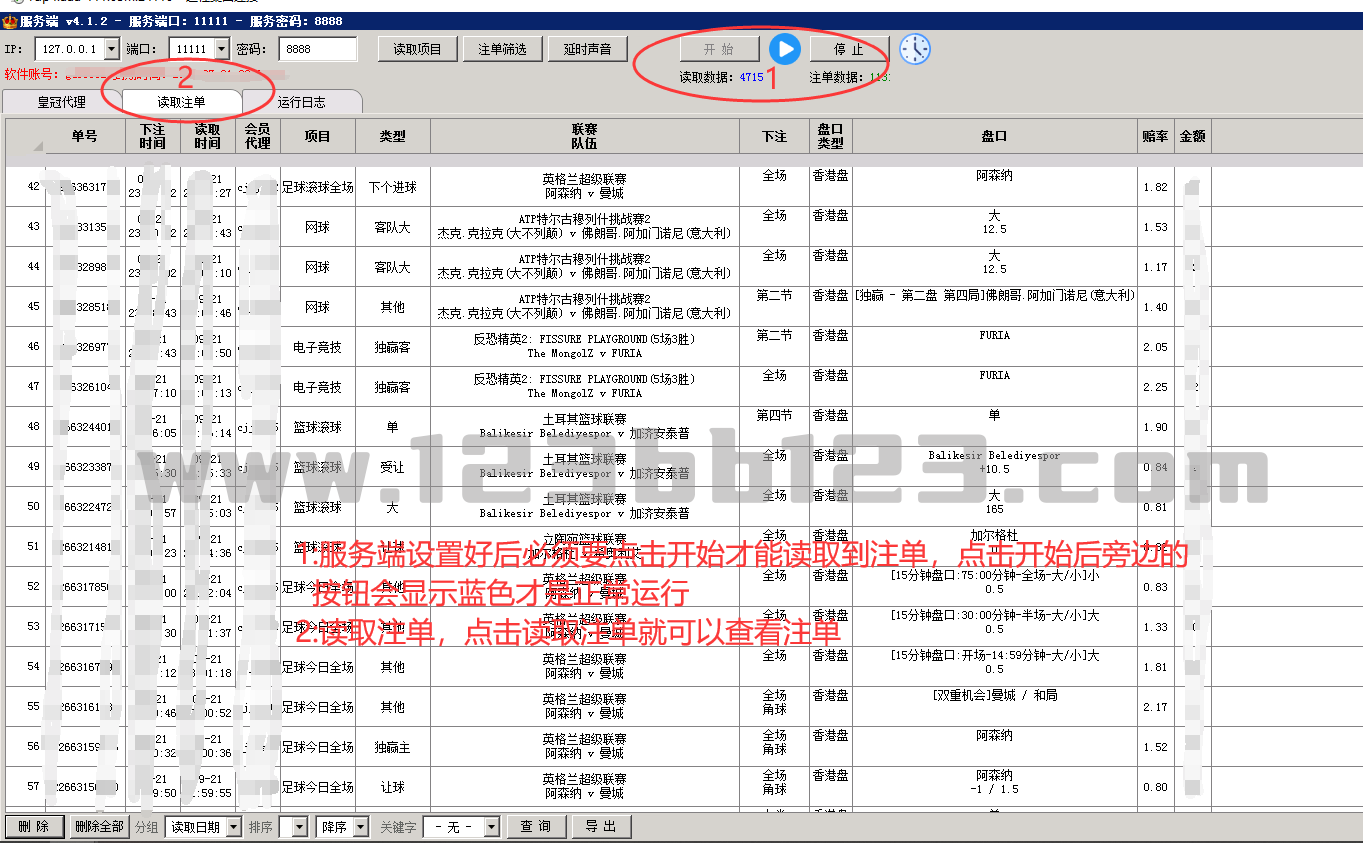The width and height of the screenshot is (1363, 843).
Task: Expand the 降序 sort order dropdown
Action: click(360, 827)
